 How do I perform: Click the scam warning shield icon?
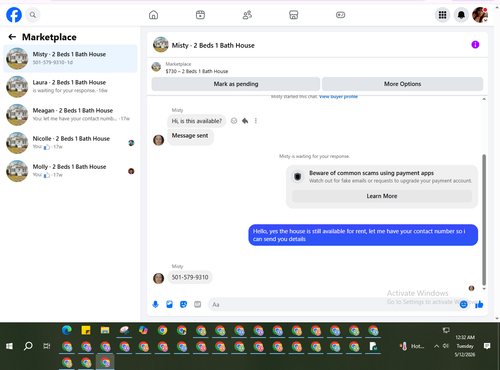[298, 176]
